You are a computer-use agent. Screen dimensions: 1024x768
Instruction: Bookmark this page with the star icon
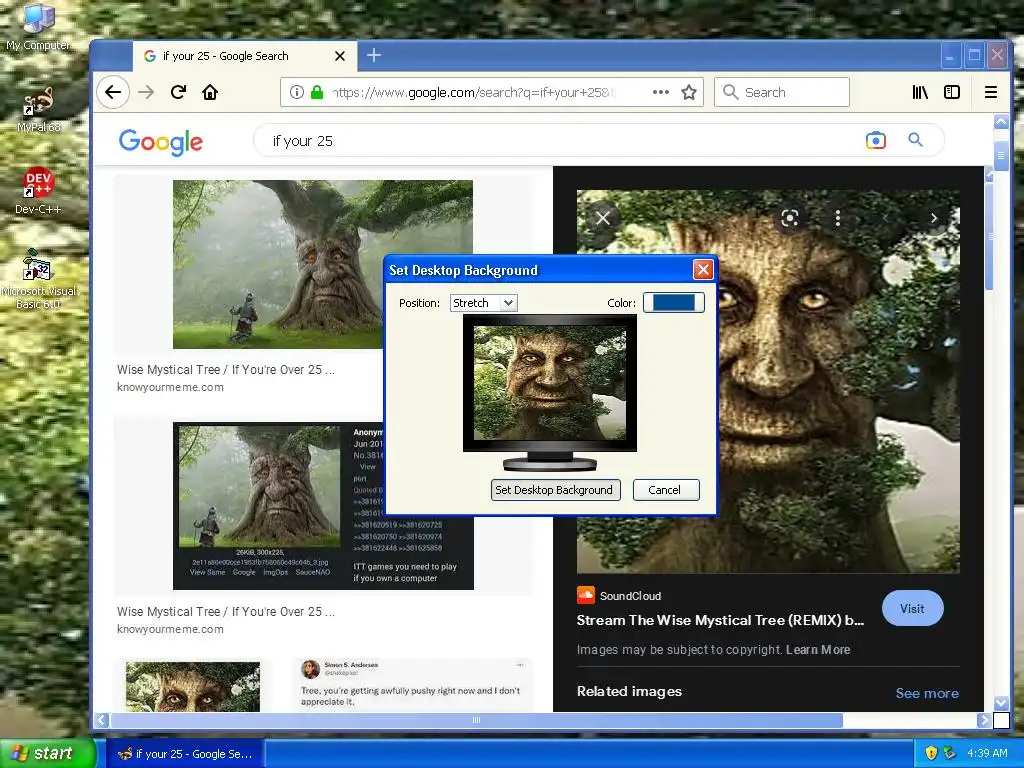689,92
